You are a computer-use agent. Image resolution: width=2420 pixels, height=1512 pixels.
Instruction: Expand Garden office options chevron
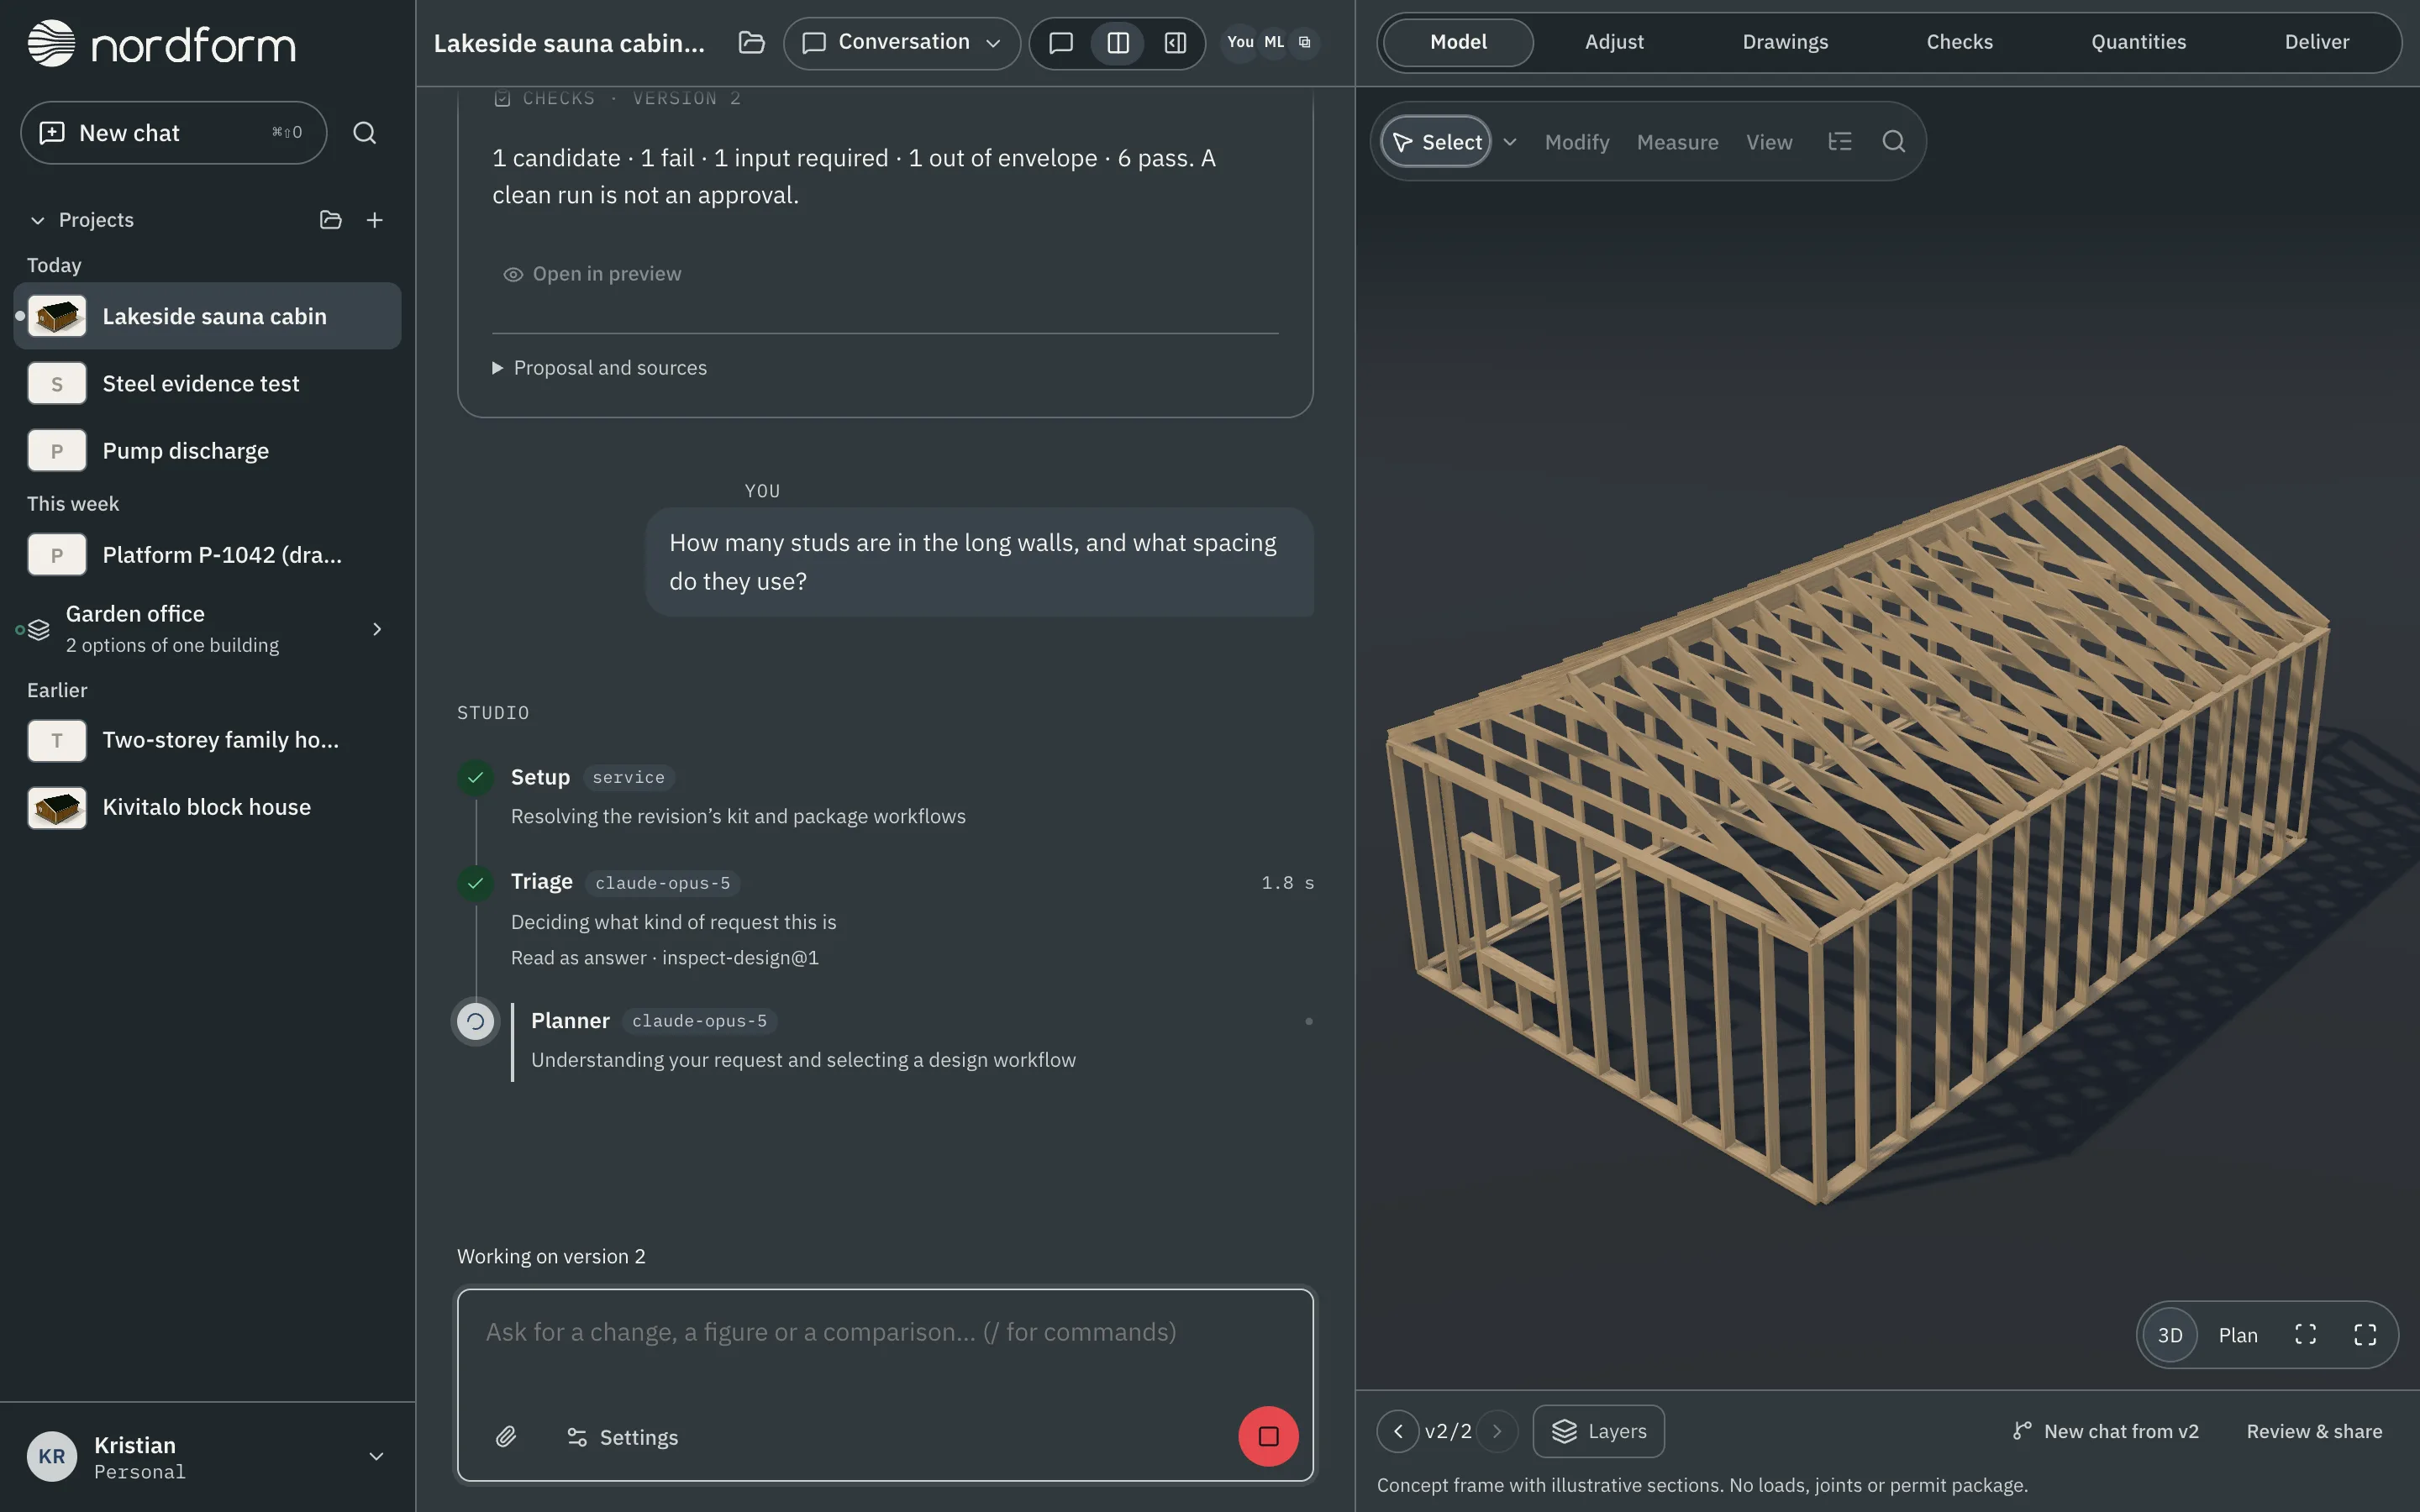(377, 629)
